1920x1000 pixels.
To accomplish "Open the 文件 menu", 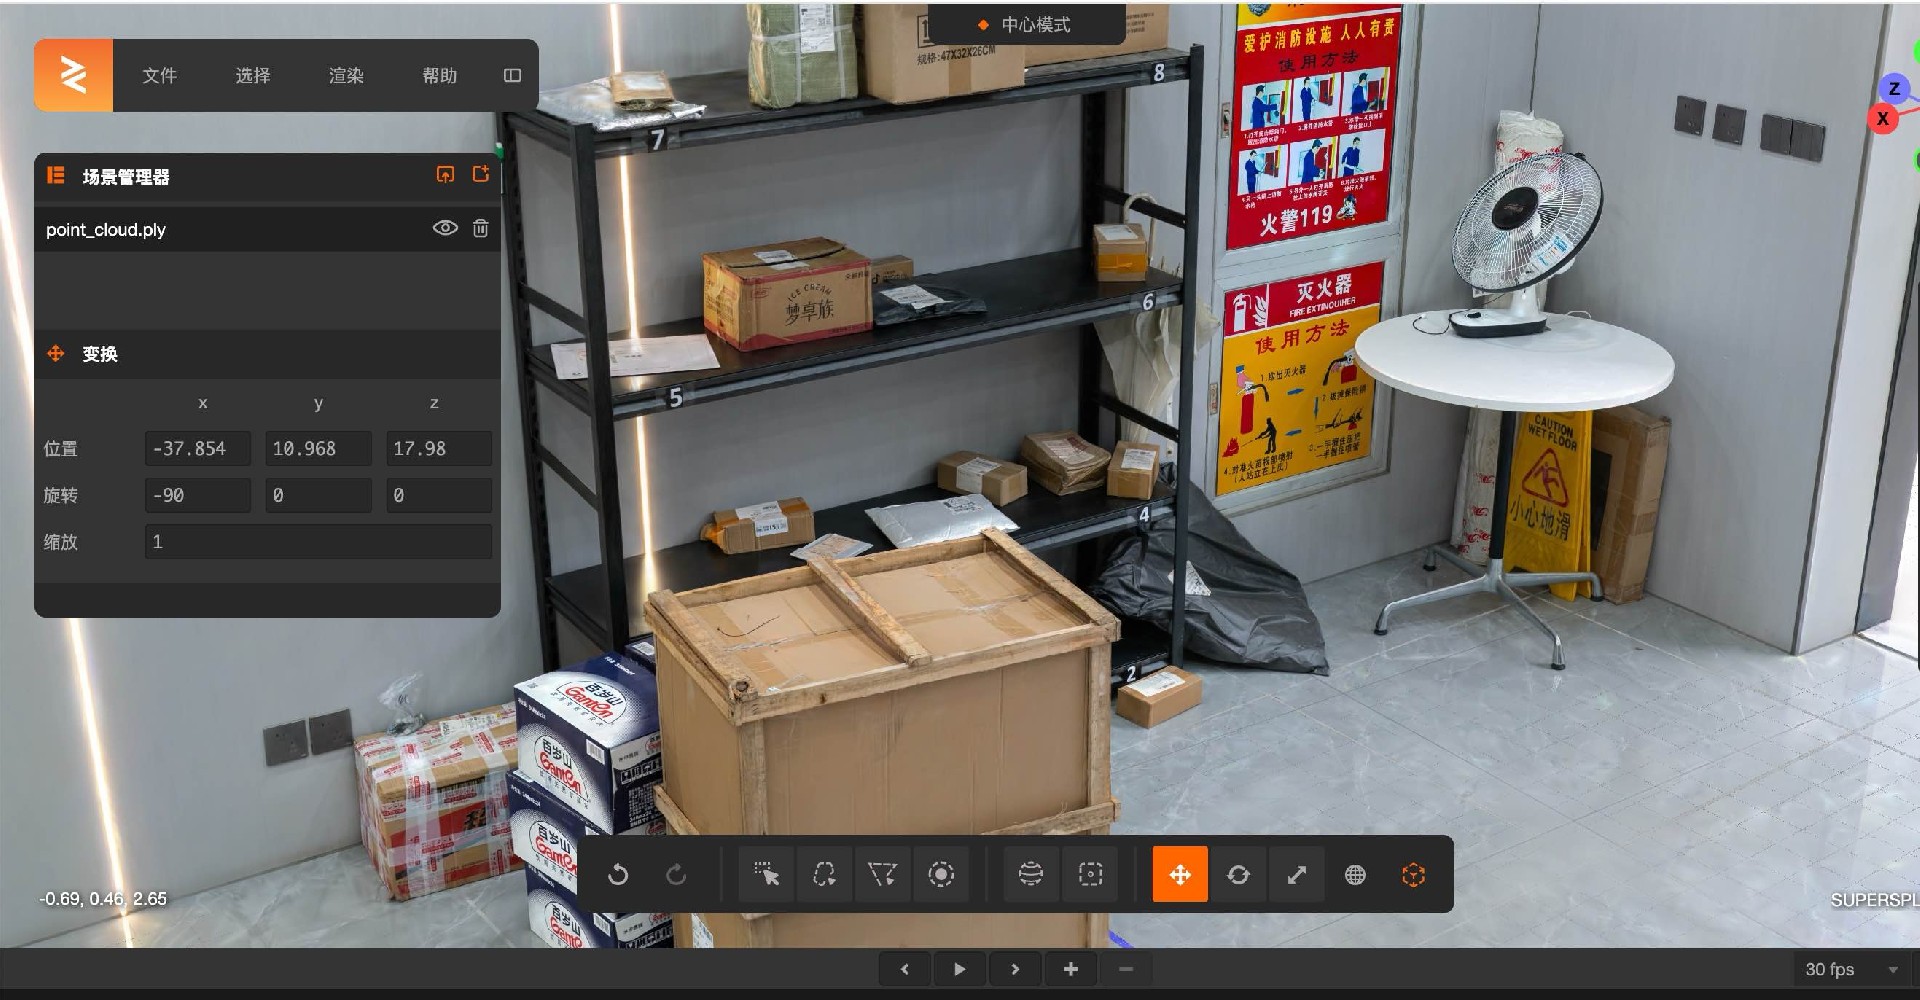I will point(159,76).
